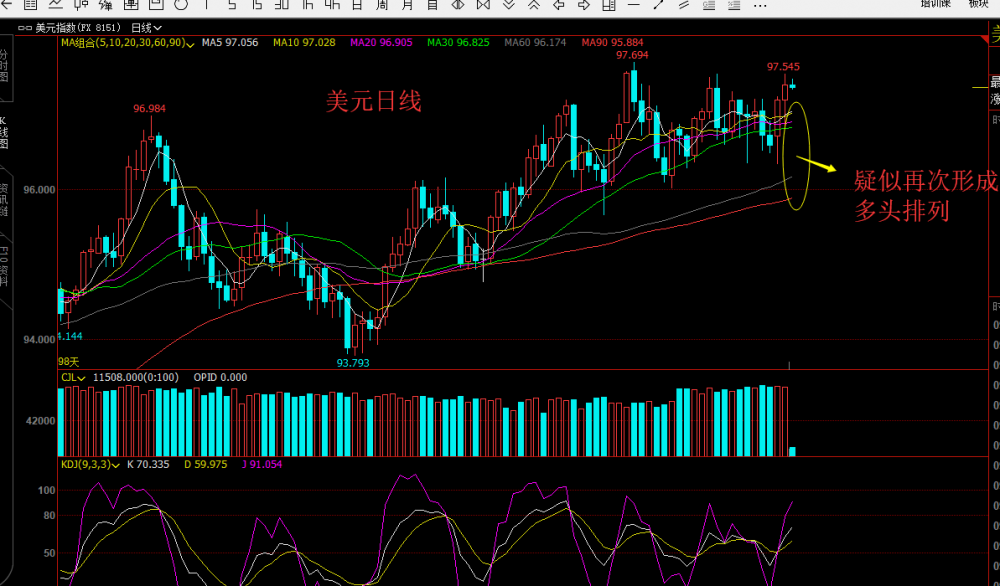This screenshot has width=1000, height=586.
Task: Click the horizontal expand arrows icon
Action: (x=457, y=4)
